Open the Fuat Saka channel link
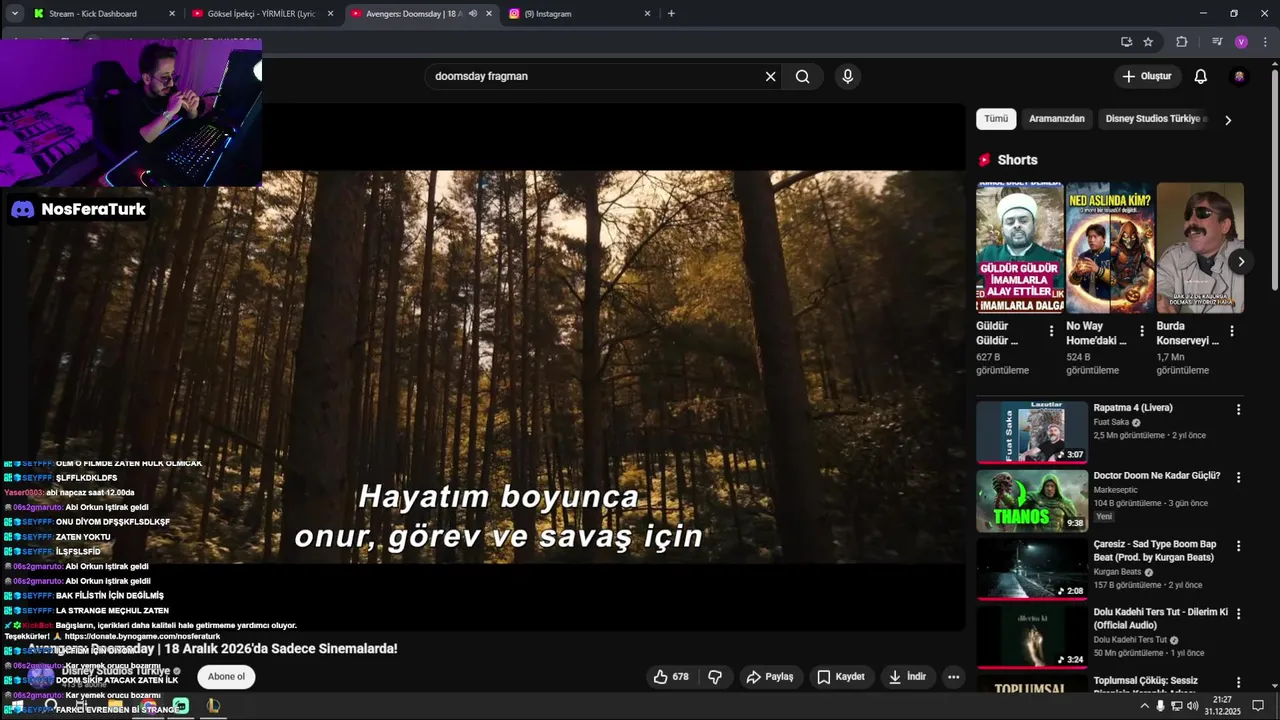This screenshot has width=1280, height=720. click(1111, 423)
